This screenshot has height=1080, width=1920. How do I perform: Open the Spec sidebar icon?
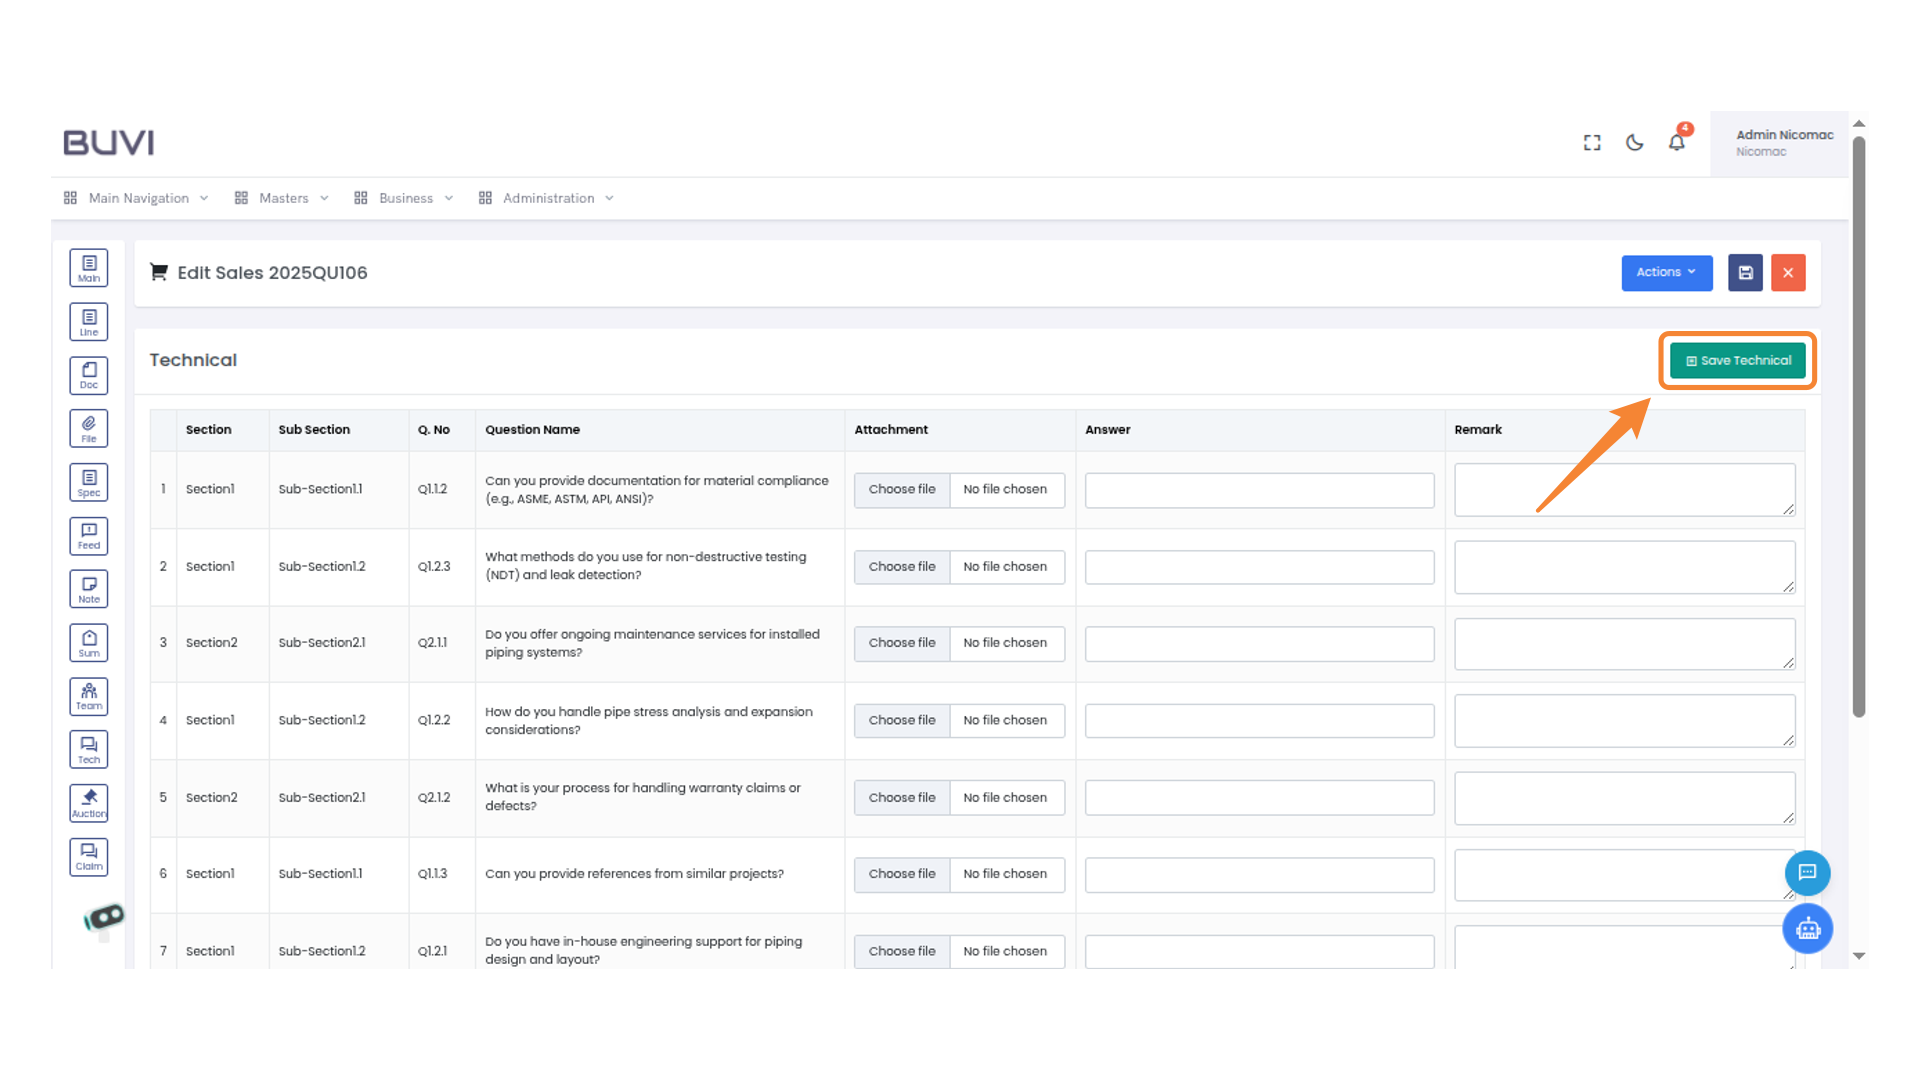pos(89,482)
